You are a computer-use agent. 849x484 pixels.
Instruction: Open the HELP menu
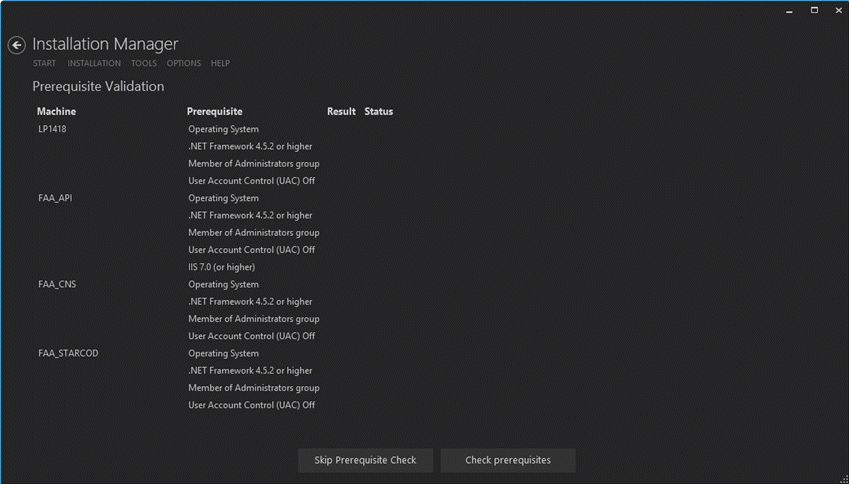tap(220, 63)
